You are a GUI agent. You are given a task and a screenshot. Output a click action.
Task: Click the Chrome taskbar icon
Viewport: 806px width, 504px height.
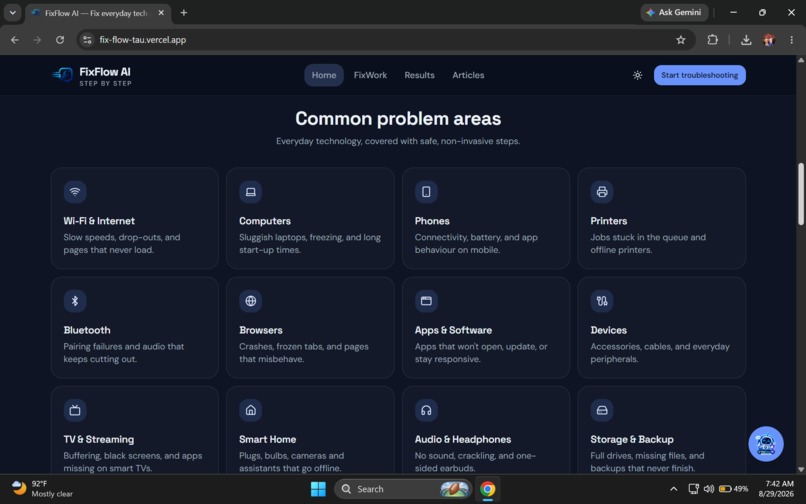(488, 489)
